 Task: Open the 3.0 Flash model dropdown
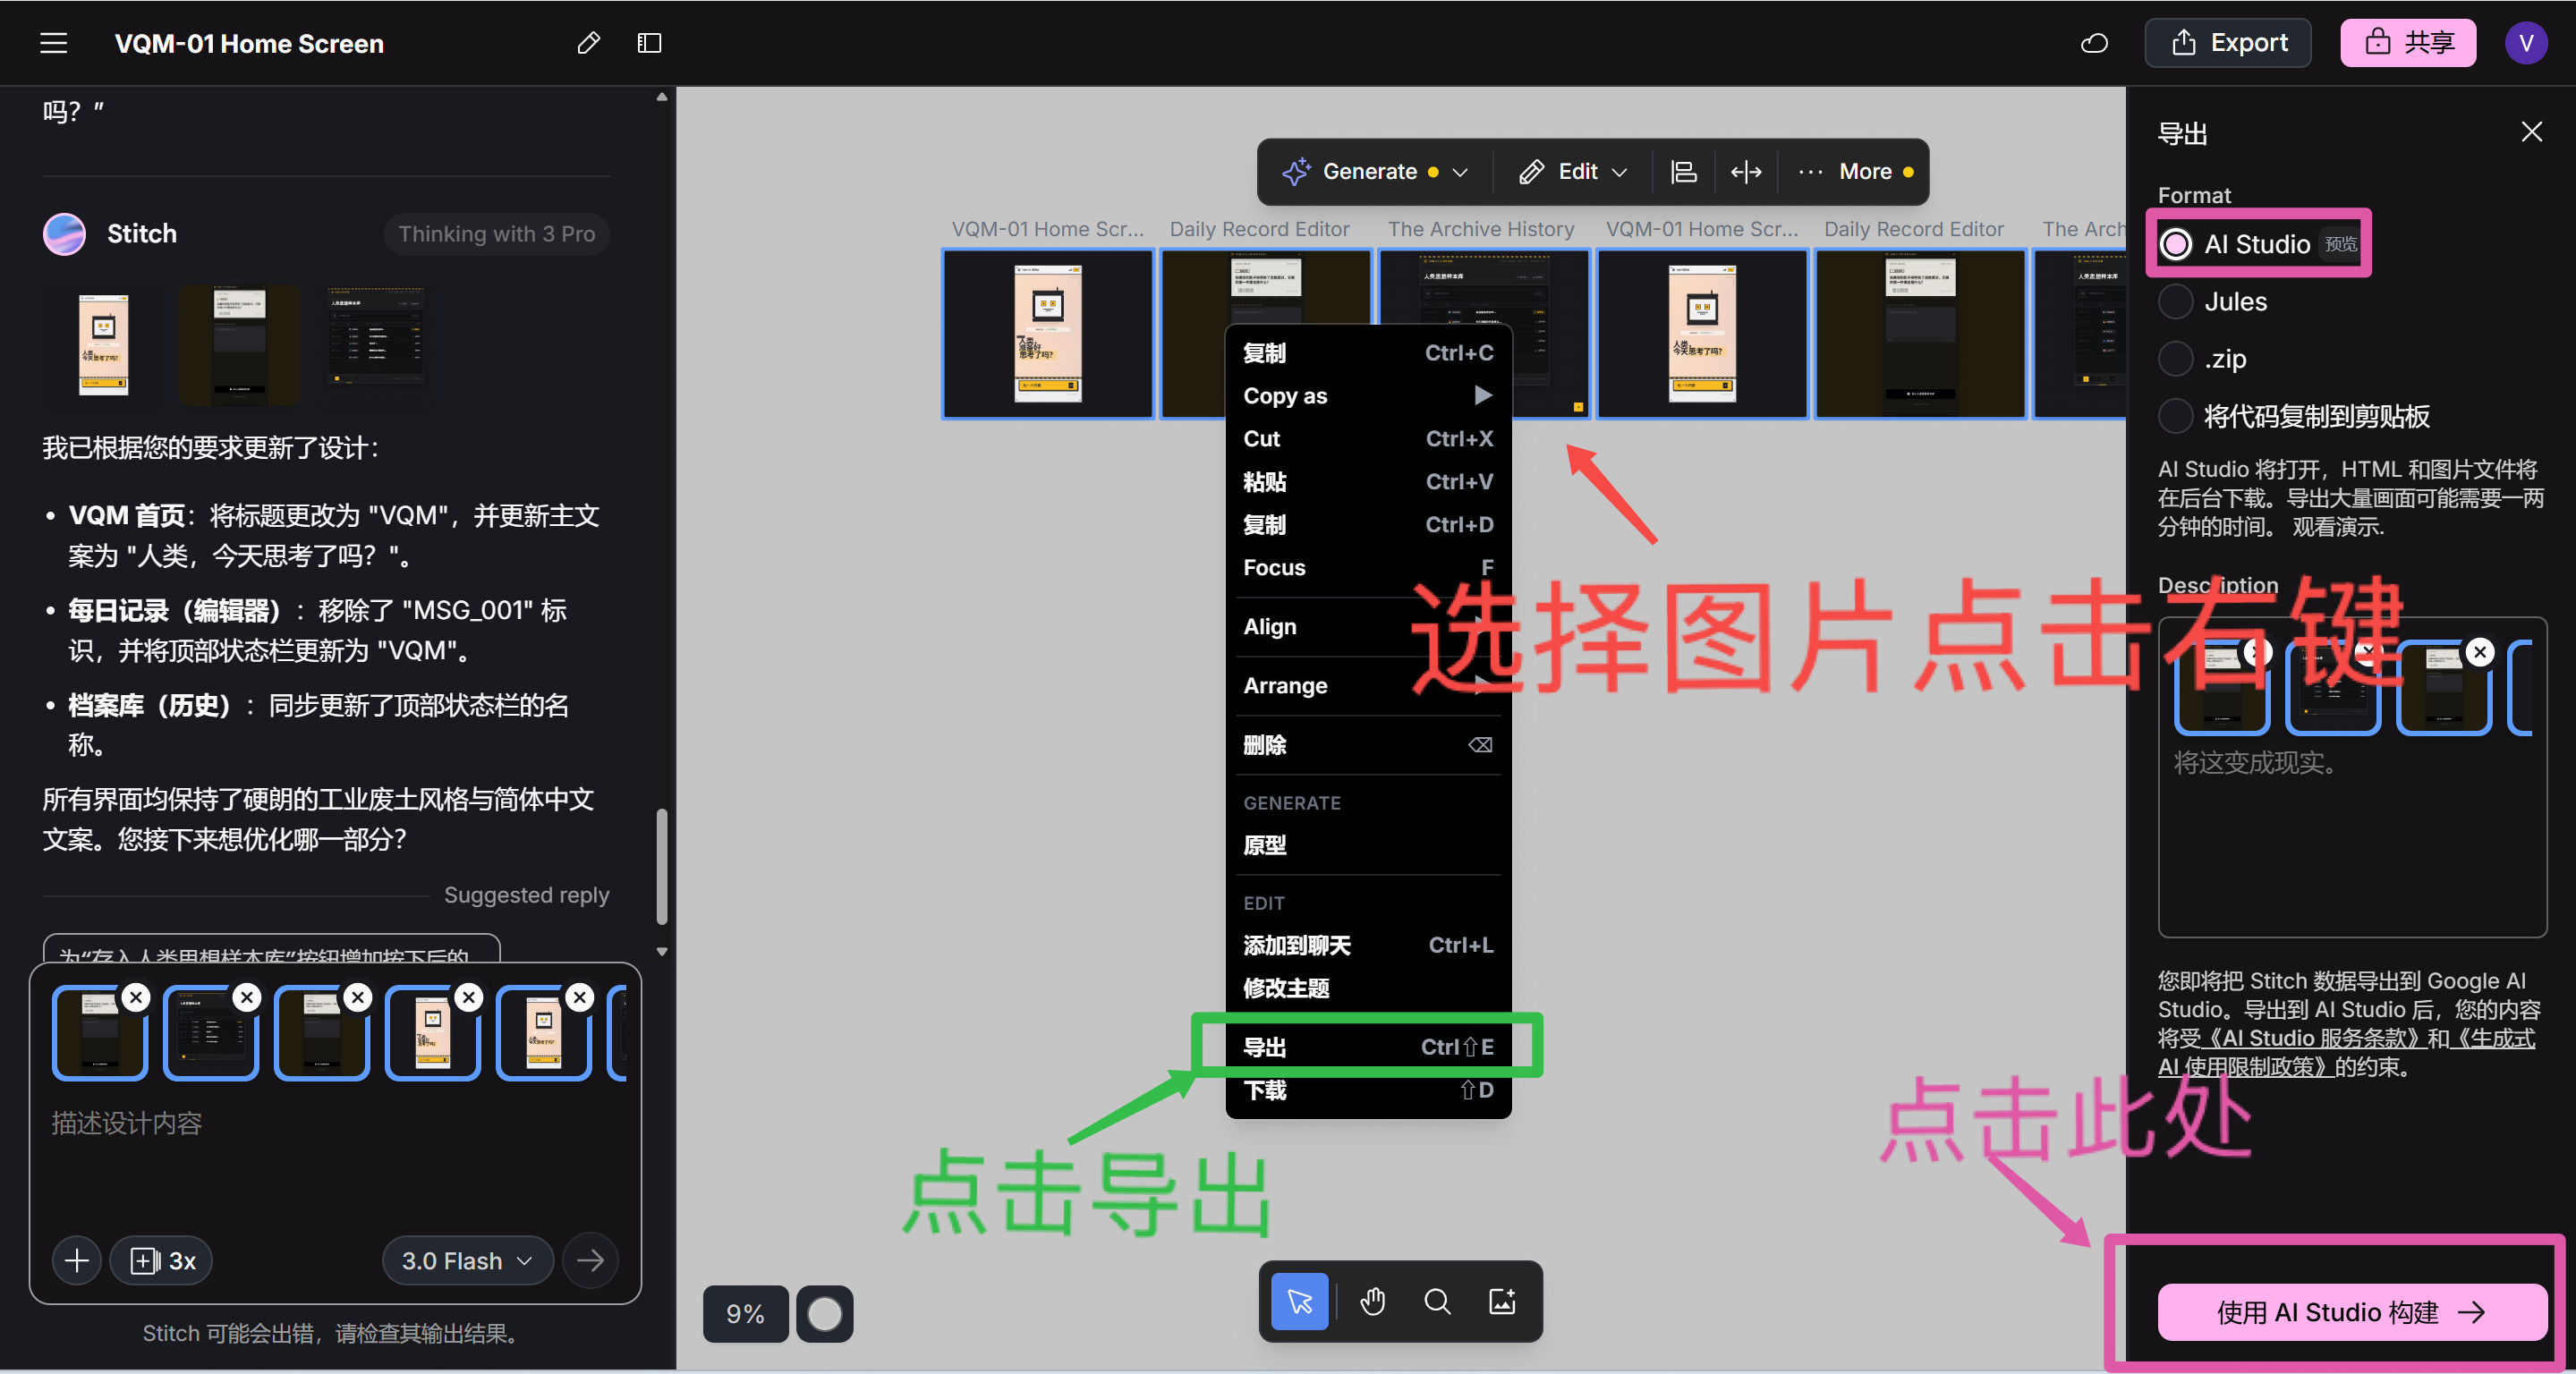(x=467, y=1261)
